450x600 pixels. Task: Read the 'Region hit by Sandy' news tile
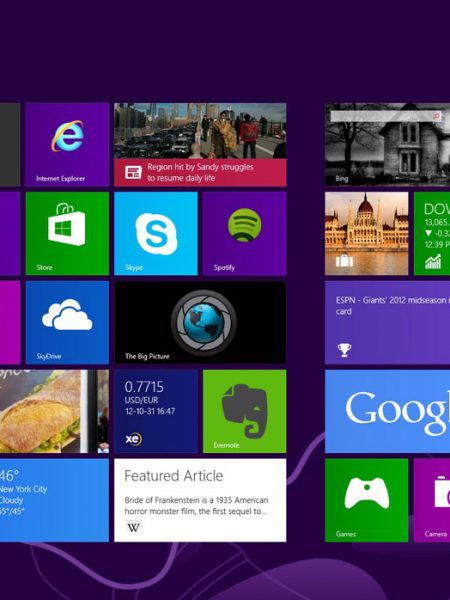coord(200,145)
